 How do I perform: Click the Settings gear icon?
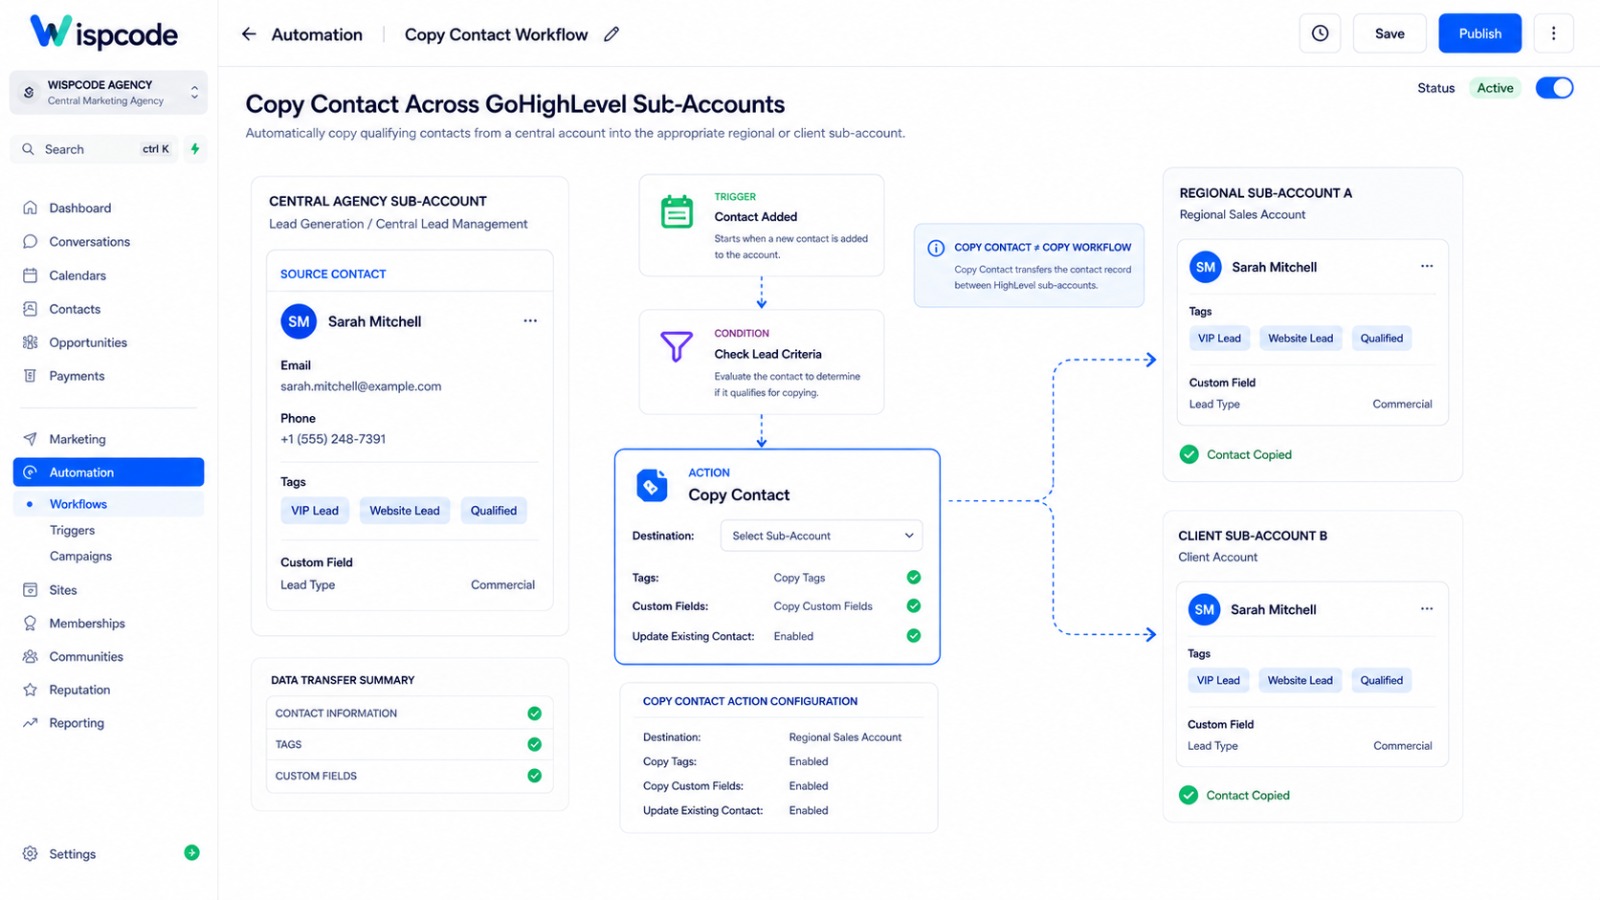click(30, 854)
